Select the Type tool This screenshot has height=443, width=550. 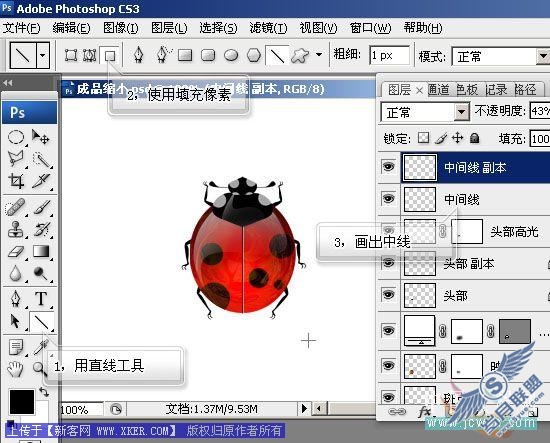41,299
